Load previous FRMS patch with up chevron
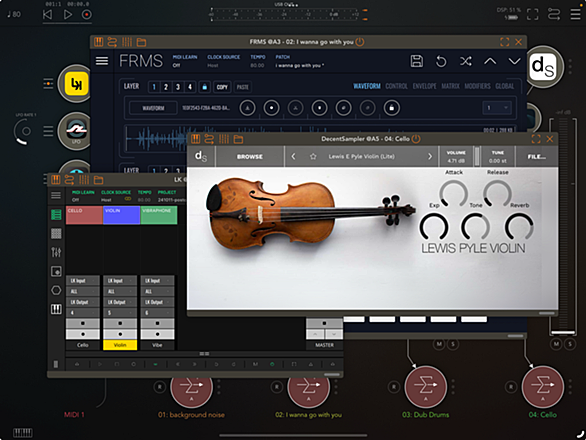Screen dimensions: 586x440 [x=490, y=61]
